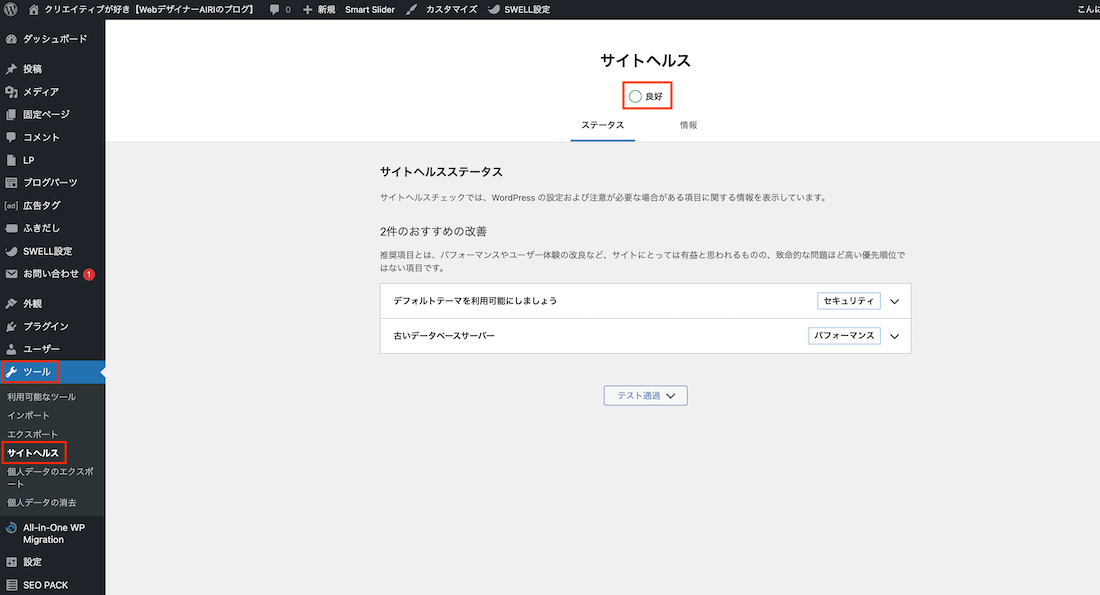Click the ブログパーツ icon
The width and height of the screenshot is (1100, 595).
[x=11, y=182]
